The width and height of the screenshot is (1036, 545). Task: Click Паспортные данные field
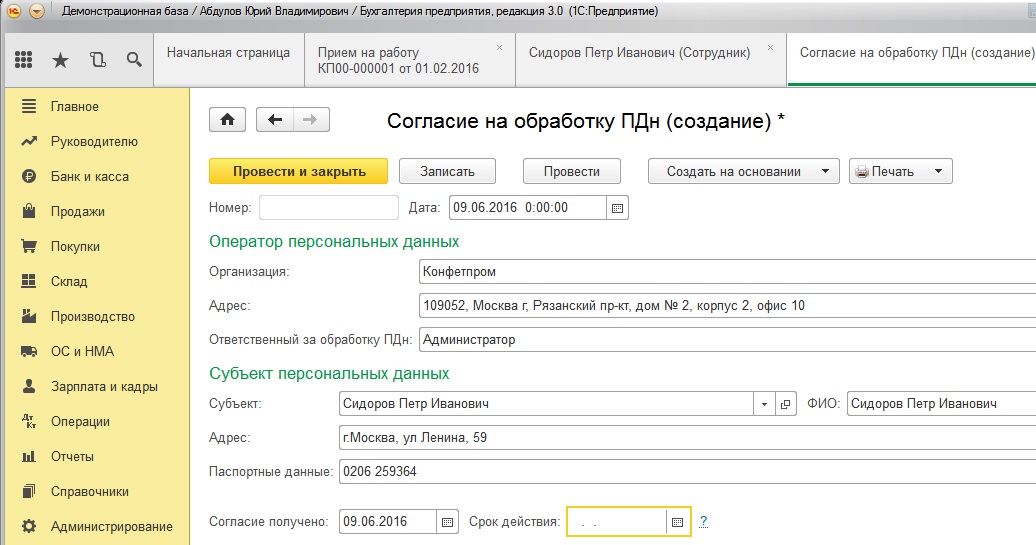click(688, 472)
